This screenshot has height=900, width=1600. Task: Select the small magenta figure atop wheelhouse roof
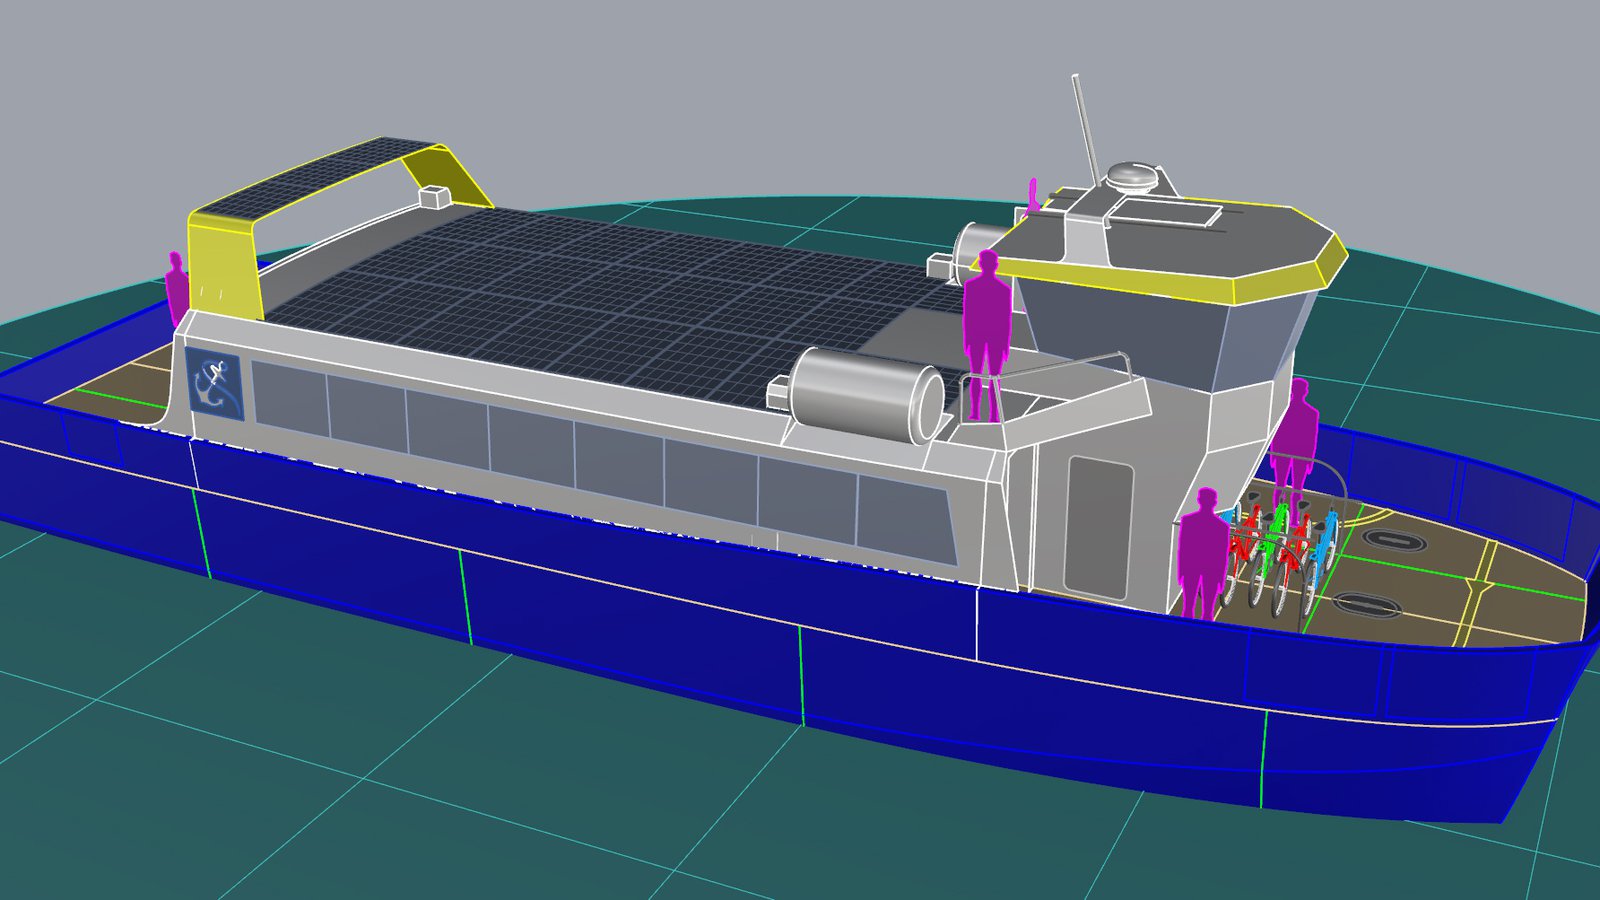coord(1033,196)
